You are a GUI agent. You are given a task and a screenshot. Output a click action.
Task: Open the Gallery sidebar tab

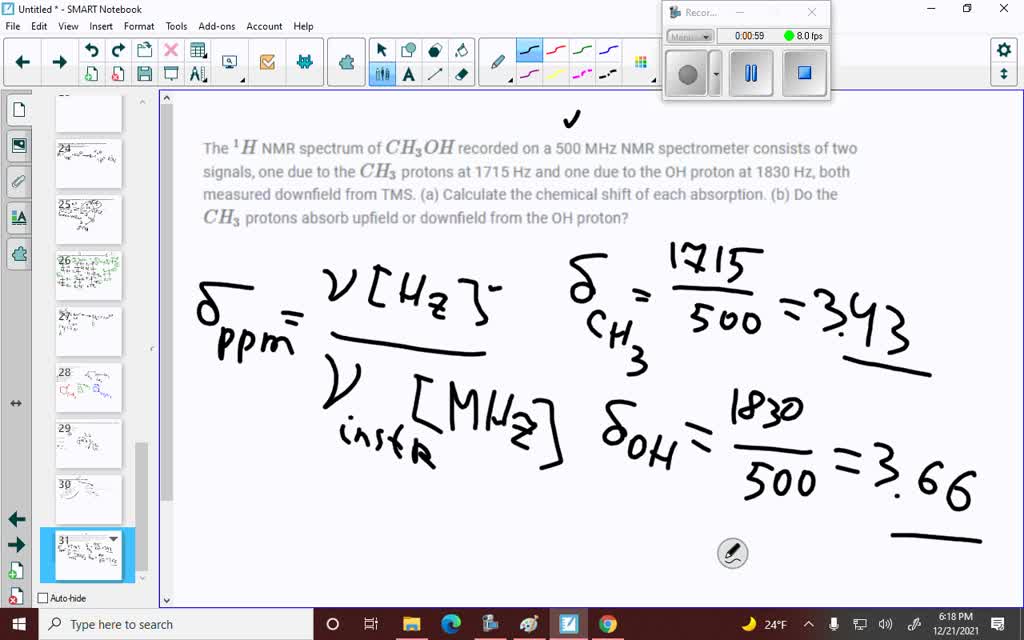pos(18,145)
